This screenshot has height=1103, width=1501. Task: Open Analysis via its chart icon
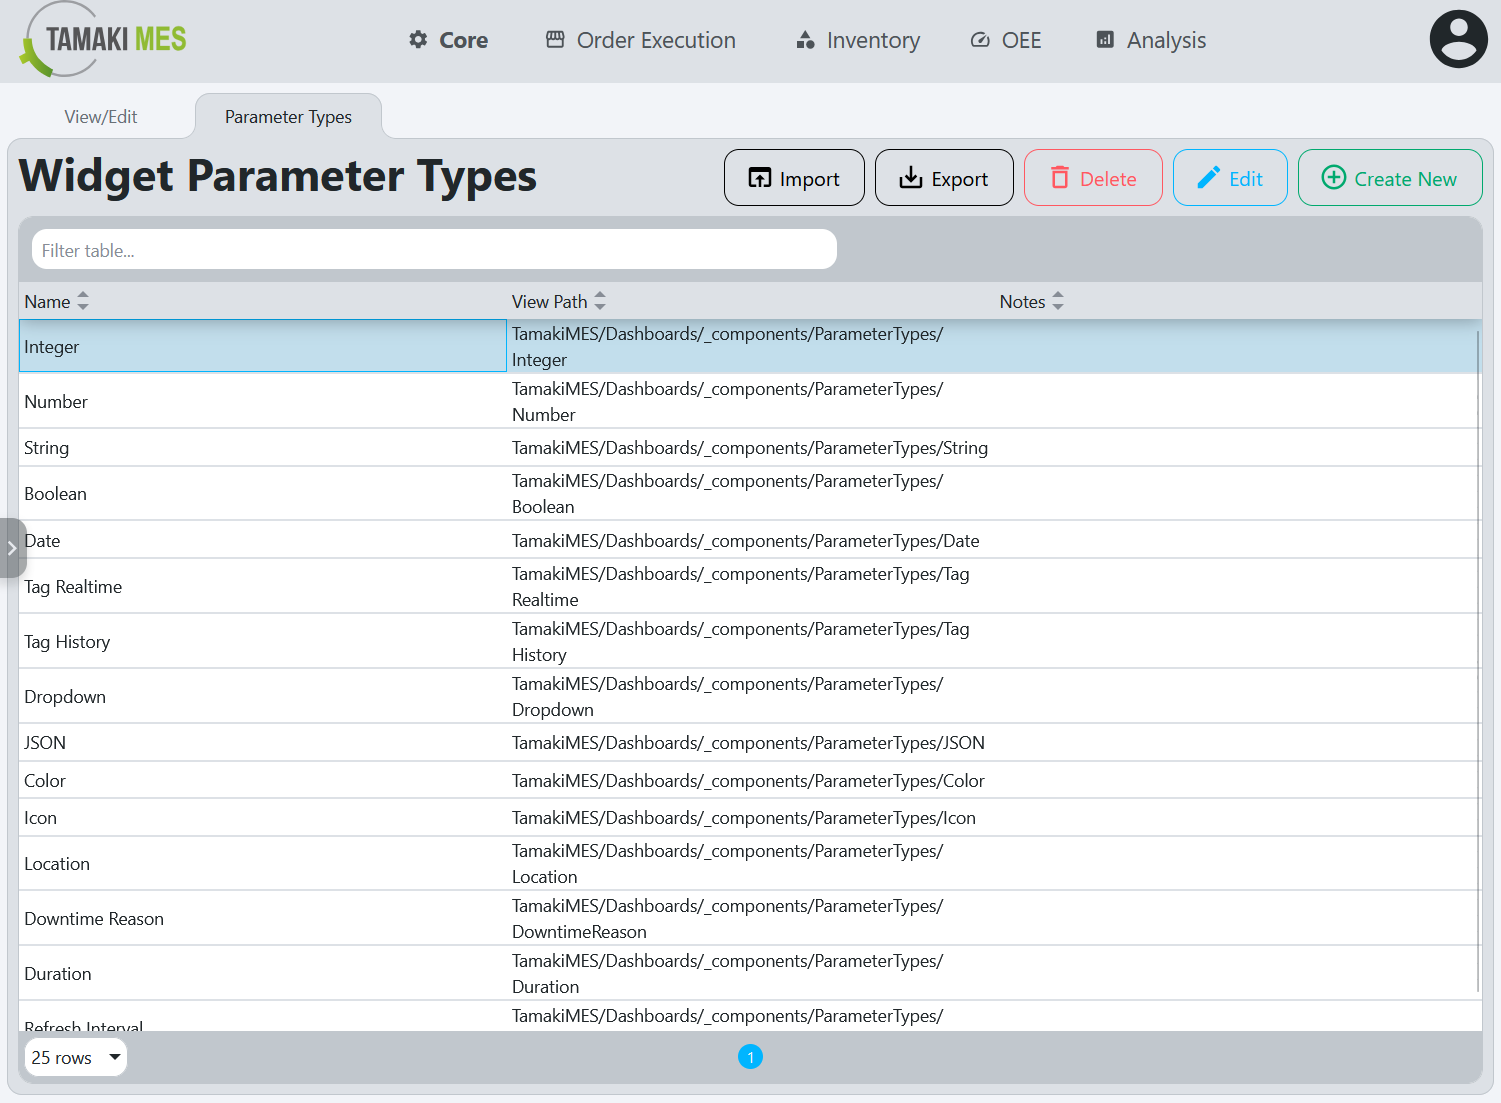click(x=1104, y=39)
